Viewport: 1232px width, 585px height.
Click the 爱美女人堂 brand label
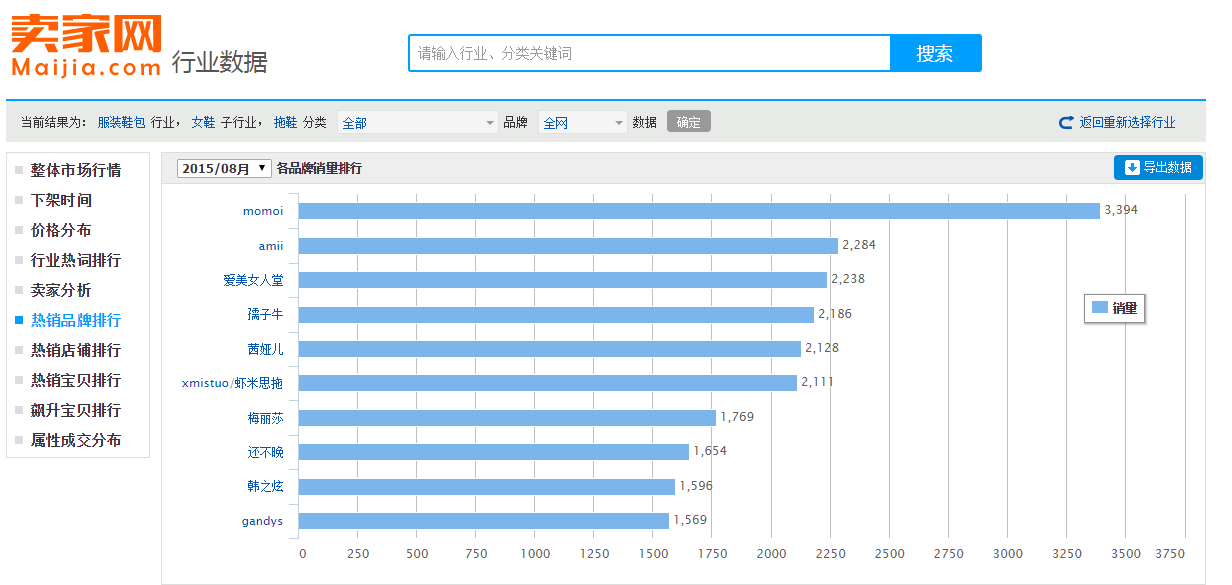tap(253, 280)
